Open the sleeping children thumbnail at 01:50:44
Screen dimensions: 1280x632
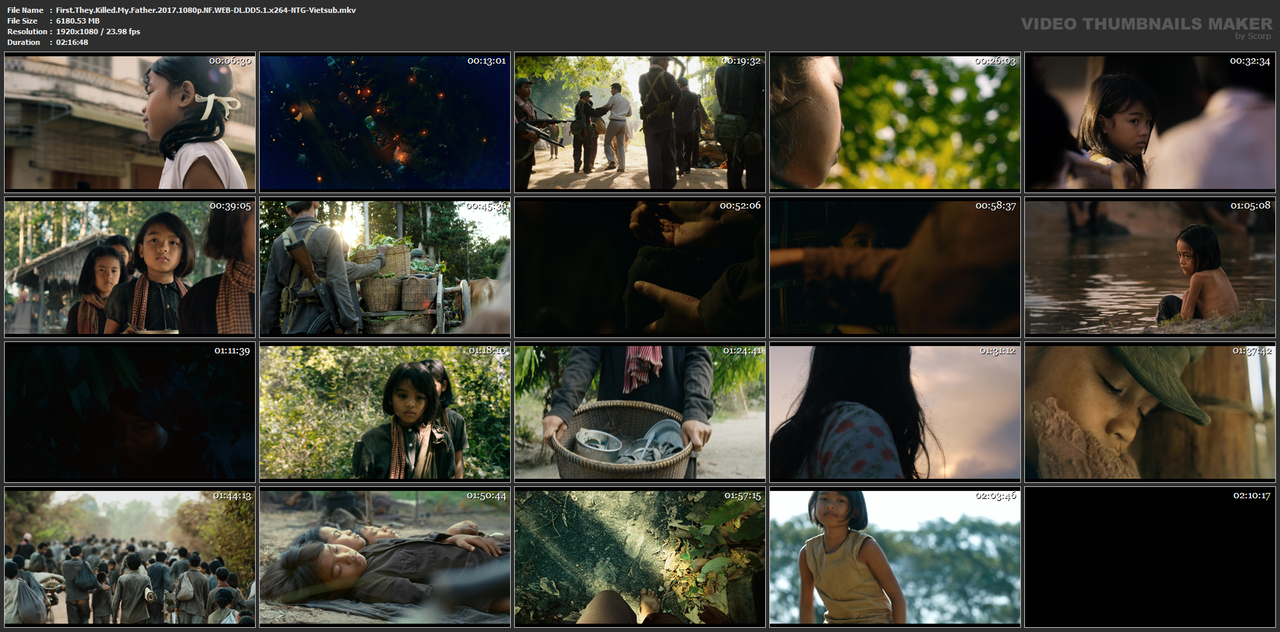tap(385, 557)
